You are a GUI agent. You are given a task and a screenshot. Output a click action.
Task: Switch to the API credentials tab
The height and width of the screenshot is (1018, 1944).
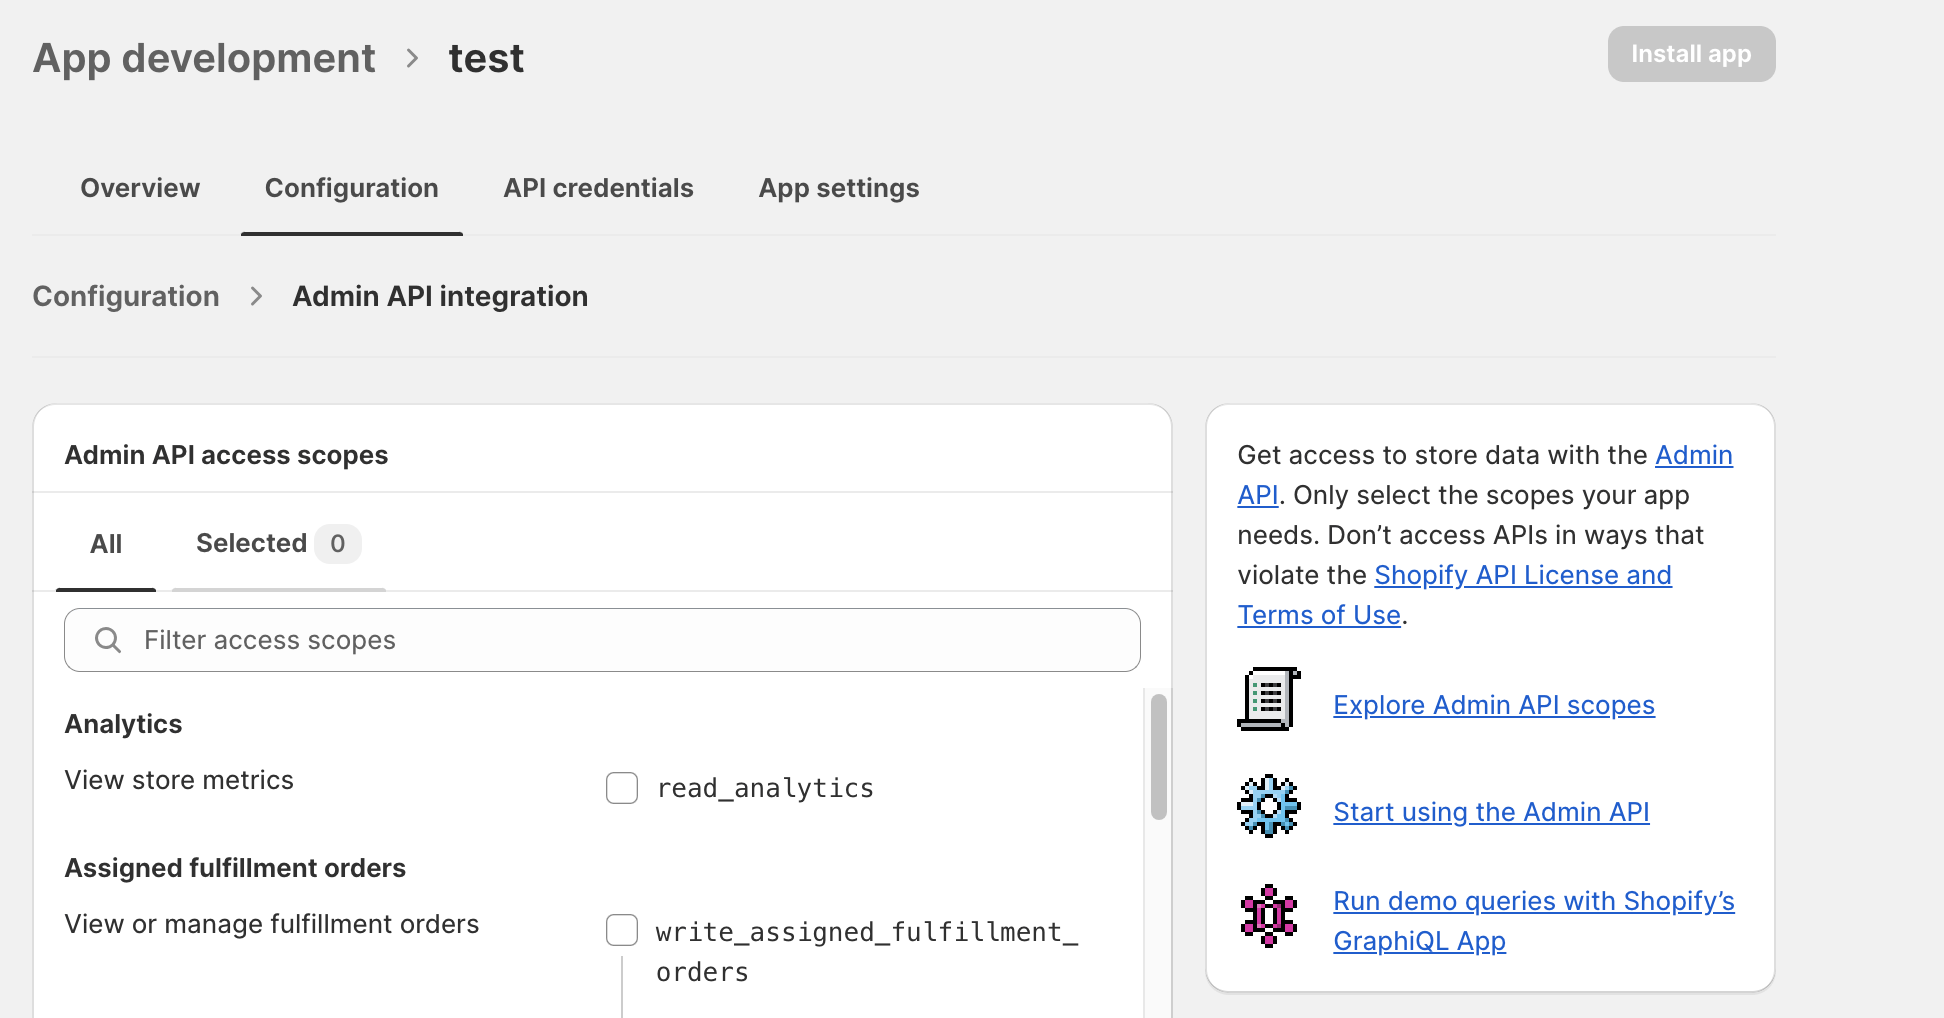click(598, 188)
